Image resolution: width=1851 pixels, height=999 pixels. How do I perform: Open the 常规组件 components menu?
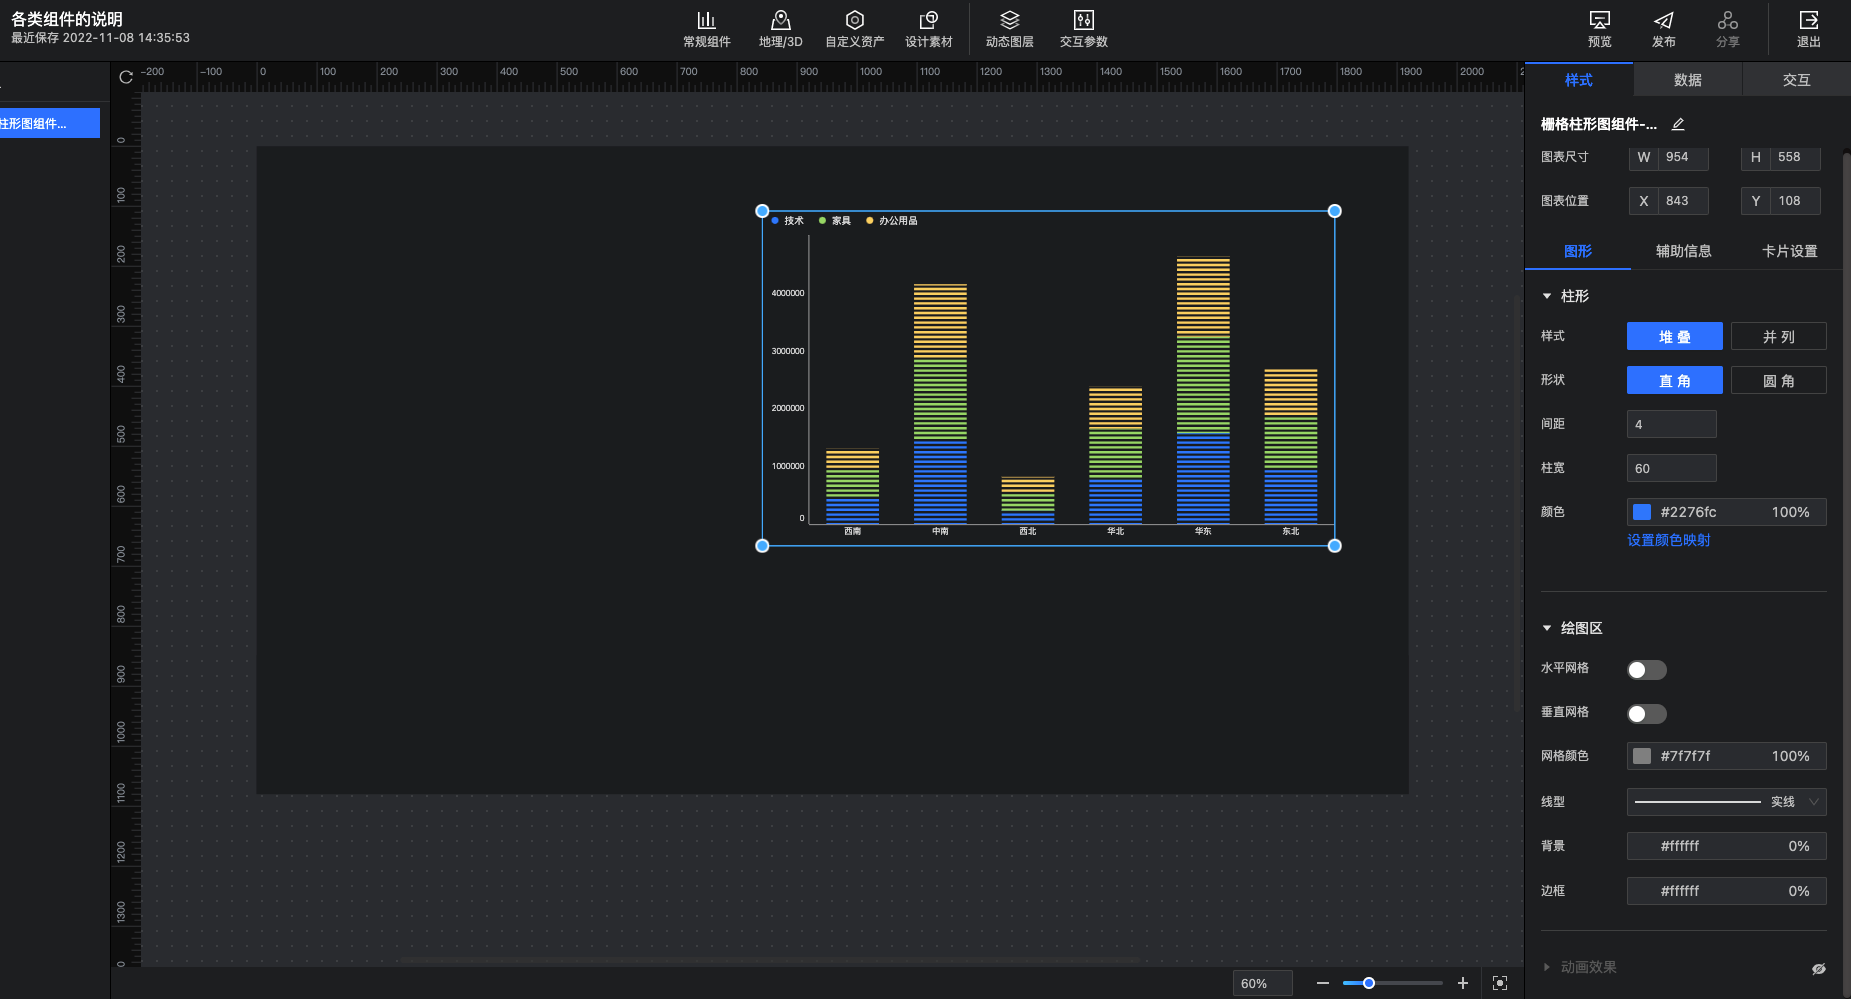707,29
